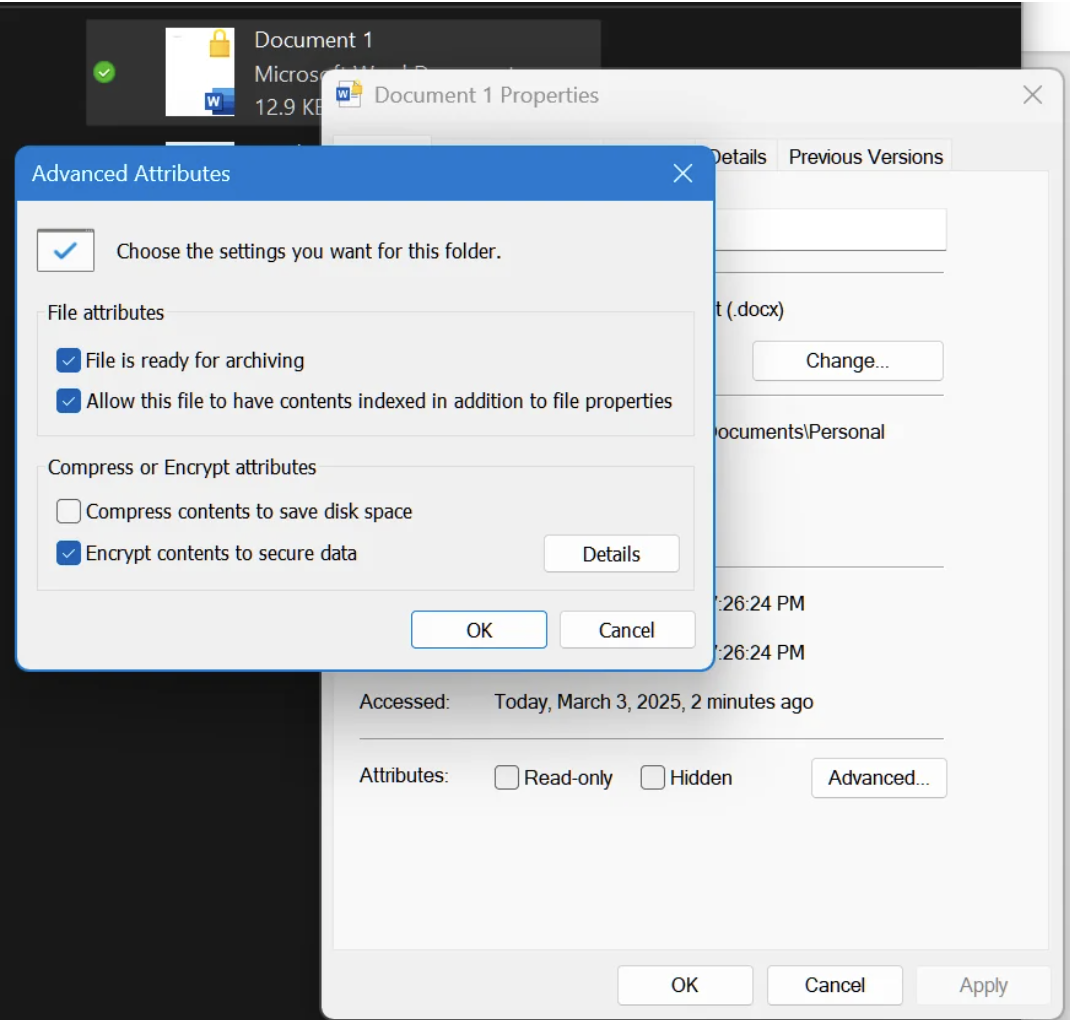1070x1020 pixels.
Task: Close the Advanced Attributes dialog
Action: 682,173
